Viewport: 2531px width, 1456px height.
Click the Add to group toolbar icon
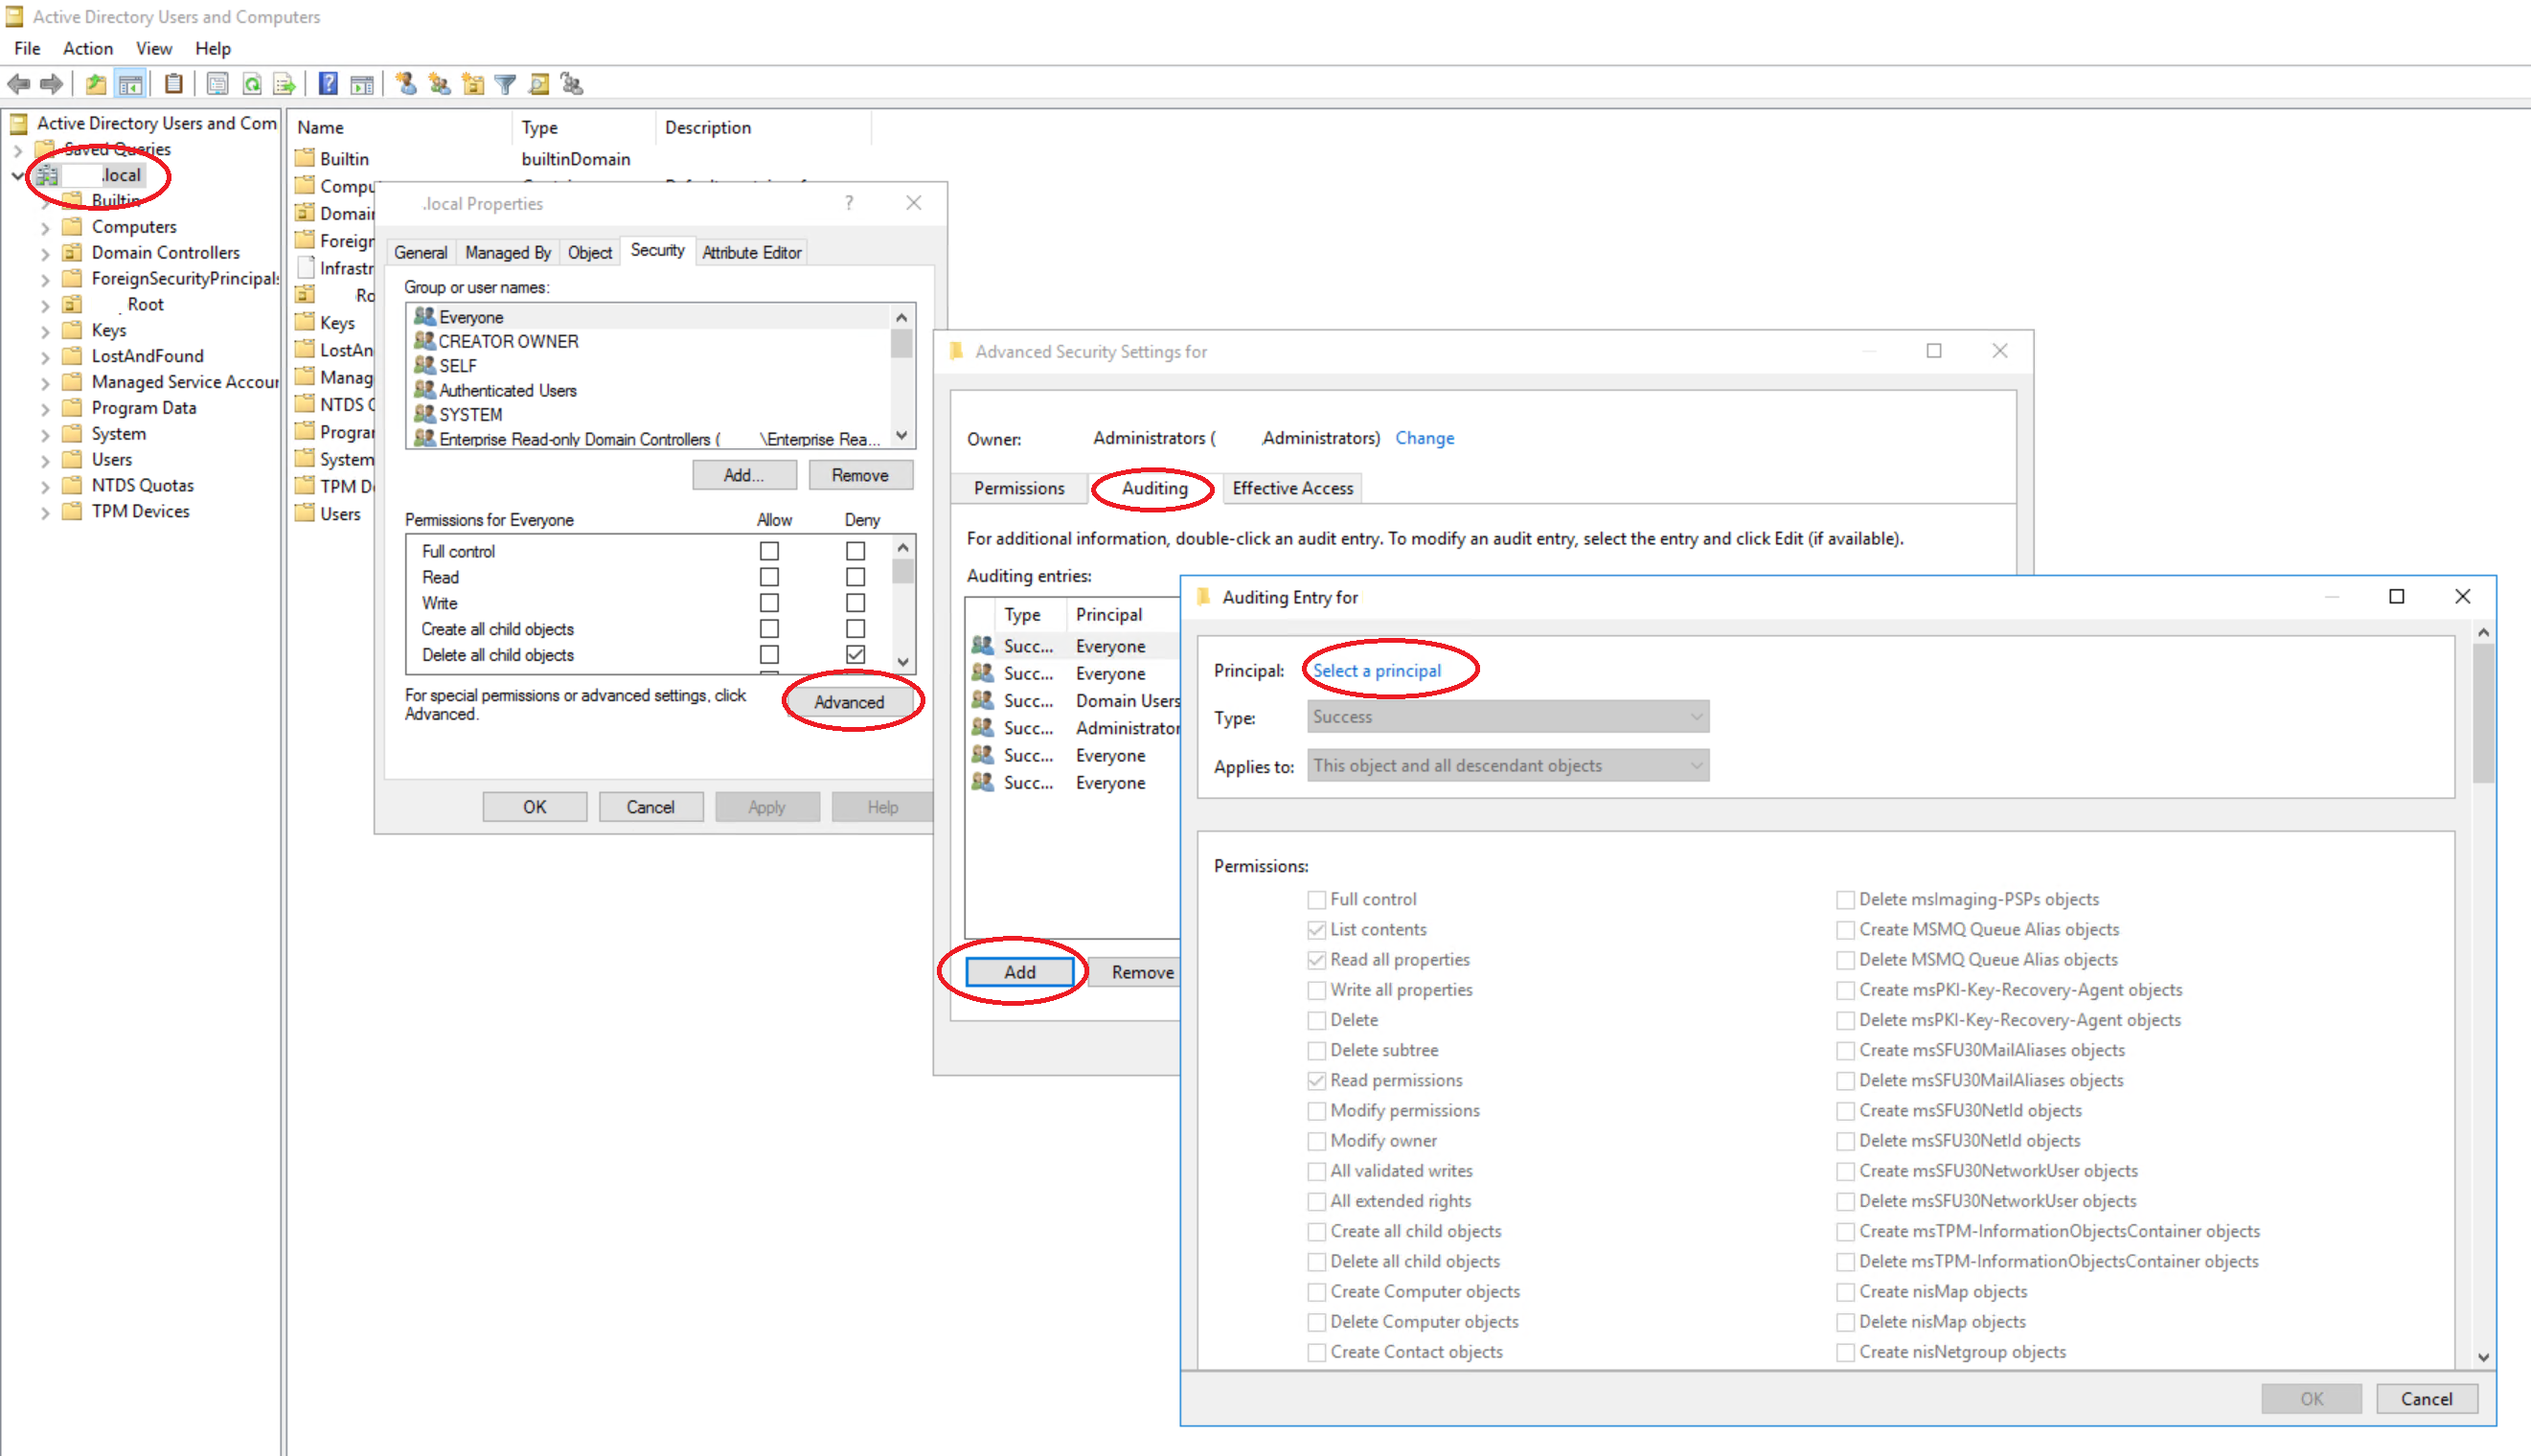tap(572, 84)
